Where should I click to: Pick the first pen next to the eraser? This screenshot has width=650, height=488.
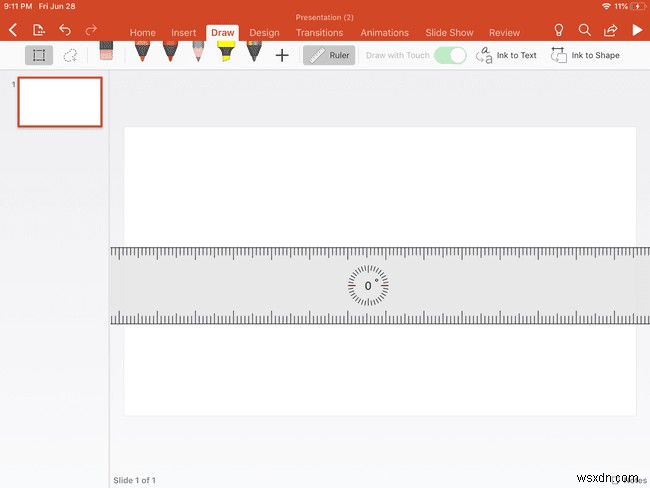(142, 51)
